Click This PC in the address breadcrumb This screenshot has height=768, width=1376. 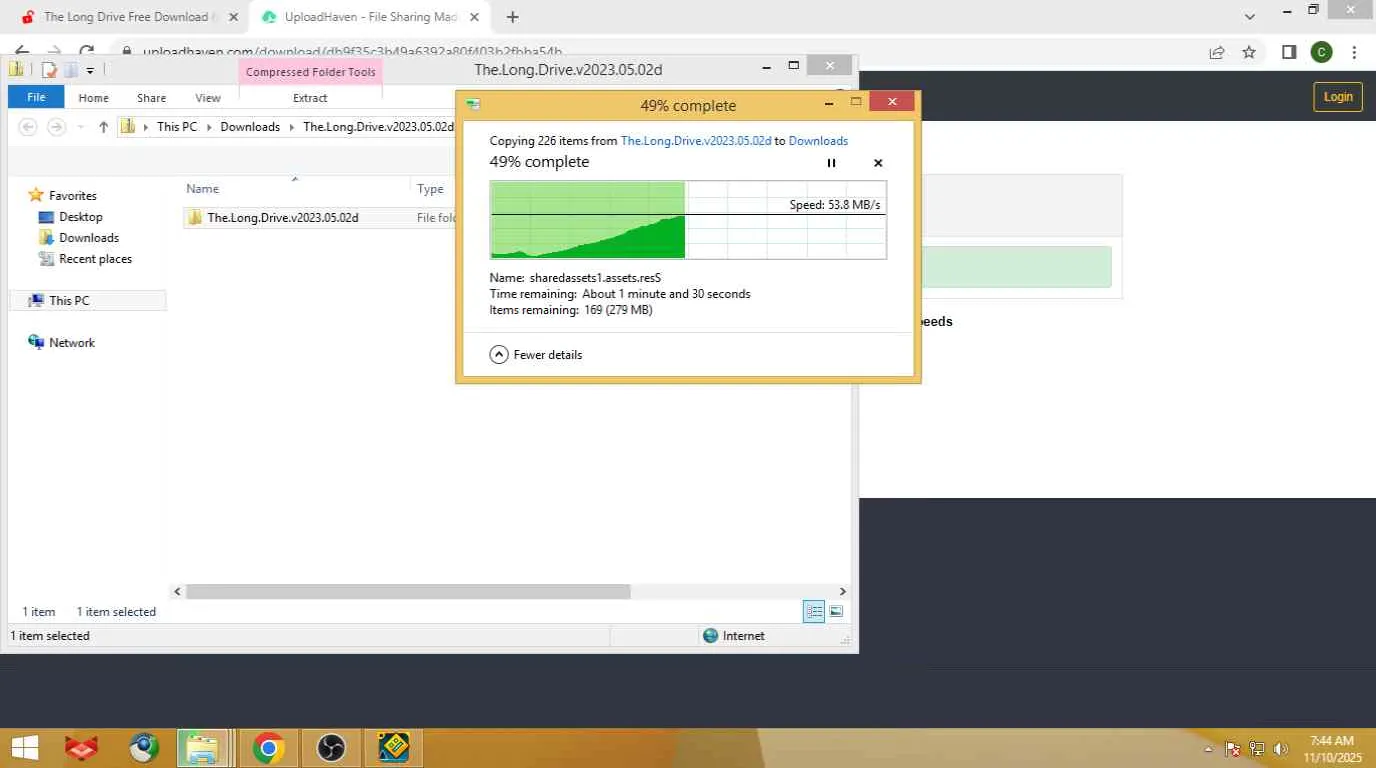click(177, 127)
